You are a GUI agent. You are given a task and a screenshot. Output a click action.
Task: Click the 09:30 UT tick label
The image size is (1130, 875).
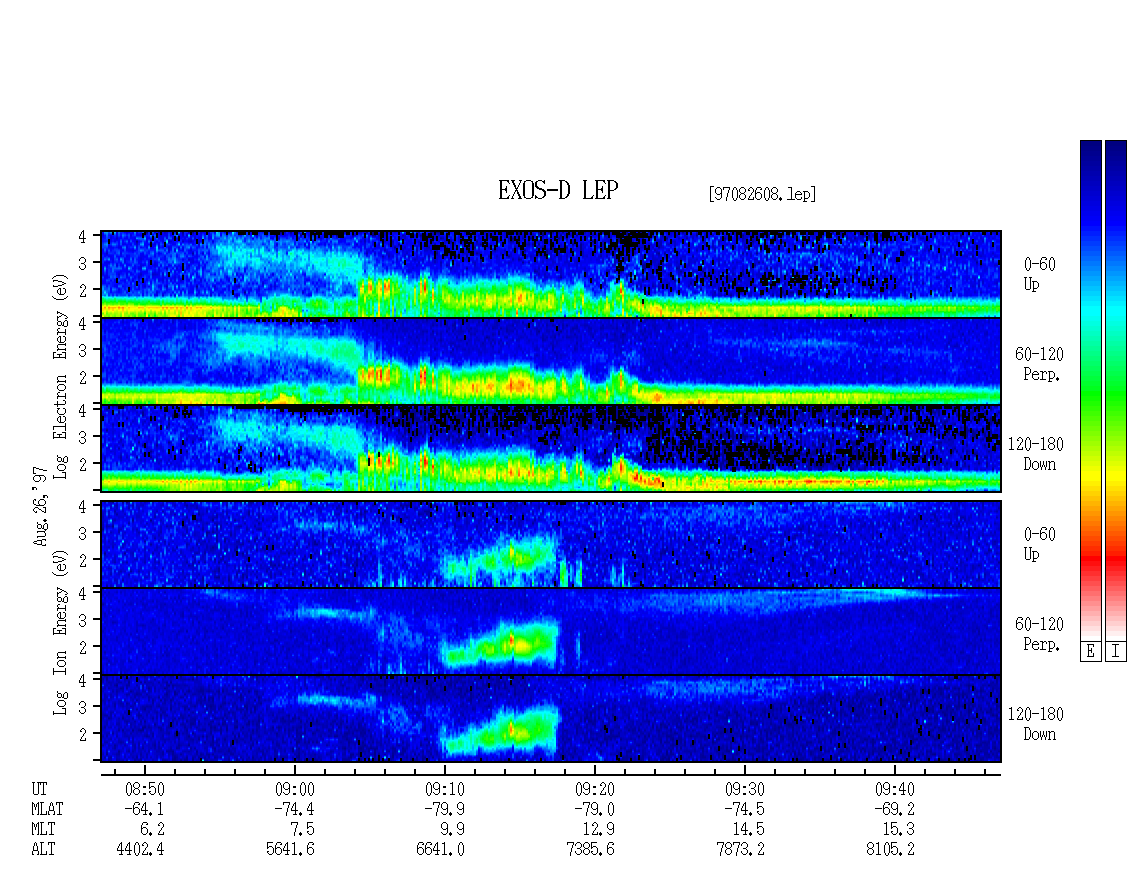[744, 789]
